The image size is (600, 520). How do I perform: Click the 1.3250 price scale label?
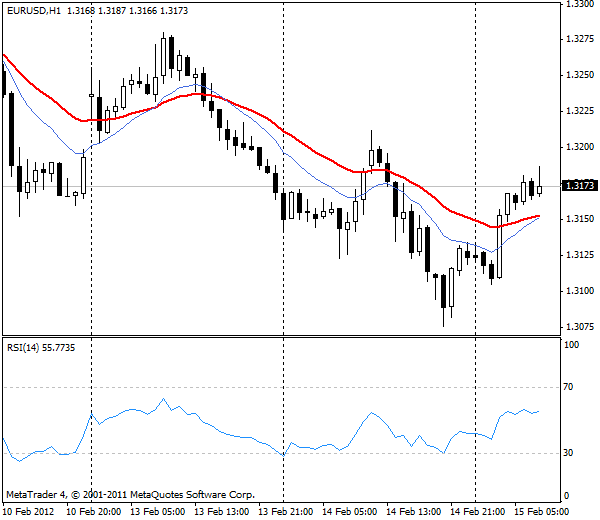[580, 75]
